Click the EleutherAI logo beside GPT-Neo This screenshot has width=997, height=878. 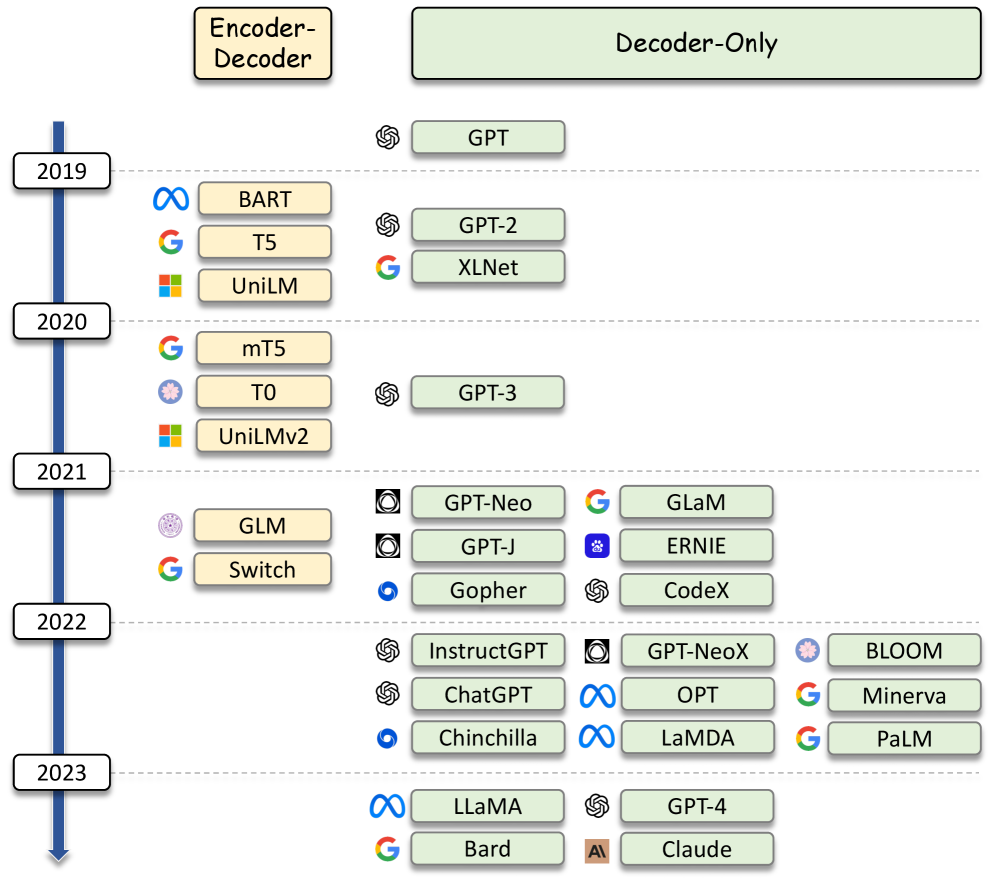(x=388, y=502)
